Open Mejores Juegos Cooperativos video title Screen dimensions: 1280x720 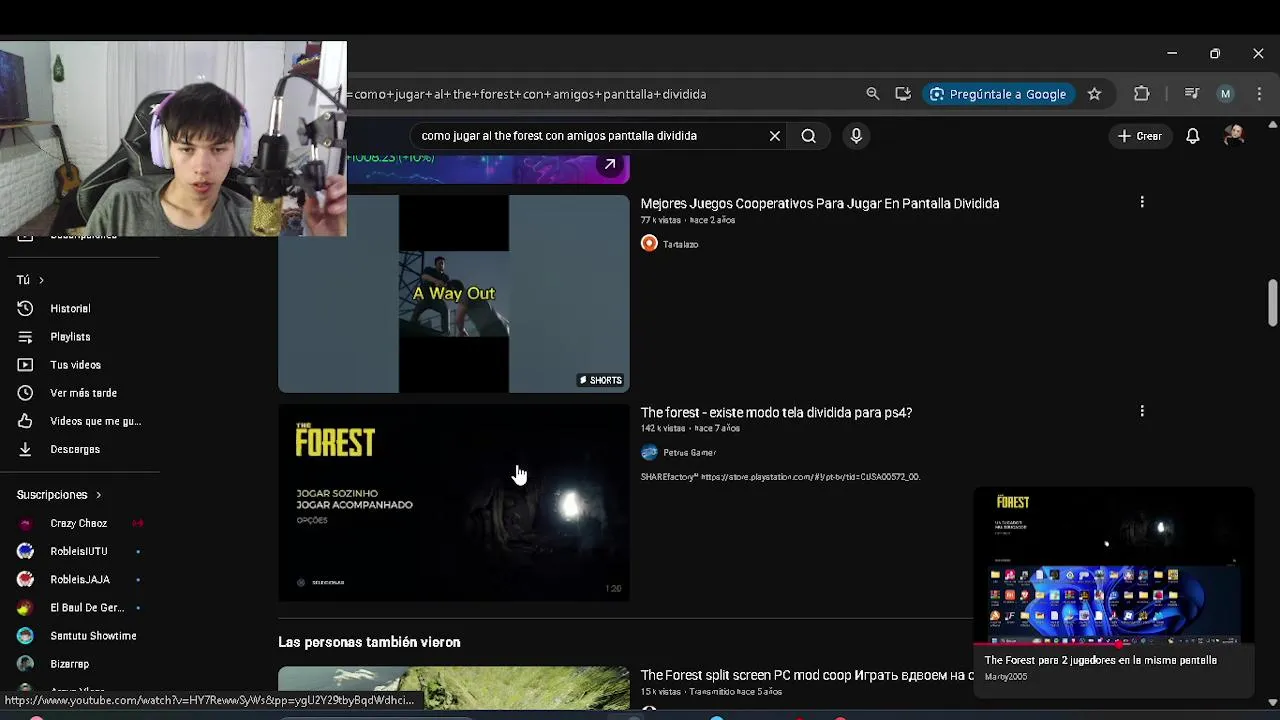820,203
